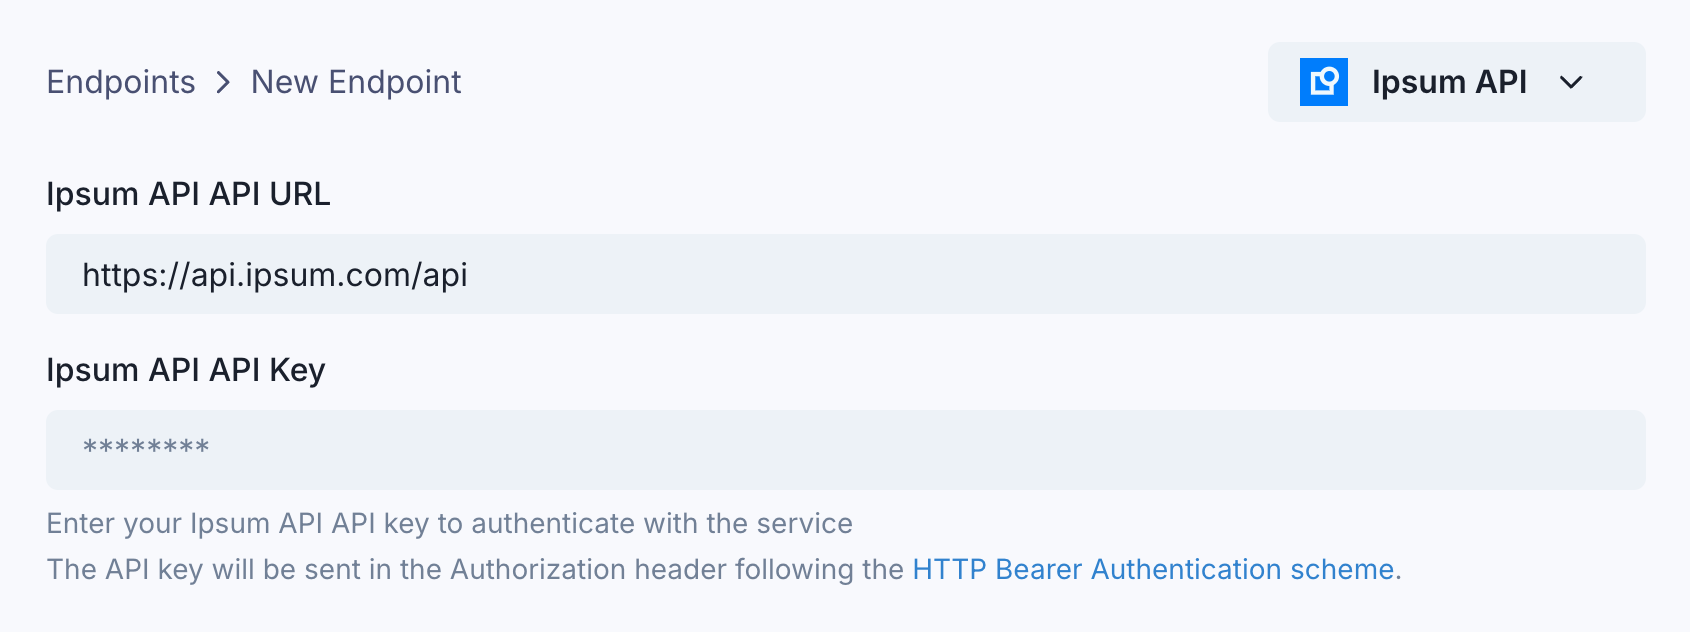The width and height of the screenshot is (1690, 632).
Task: Click the camera-style provider icon
Action: (1322, 82)
